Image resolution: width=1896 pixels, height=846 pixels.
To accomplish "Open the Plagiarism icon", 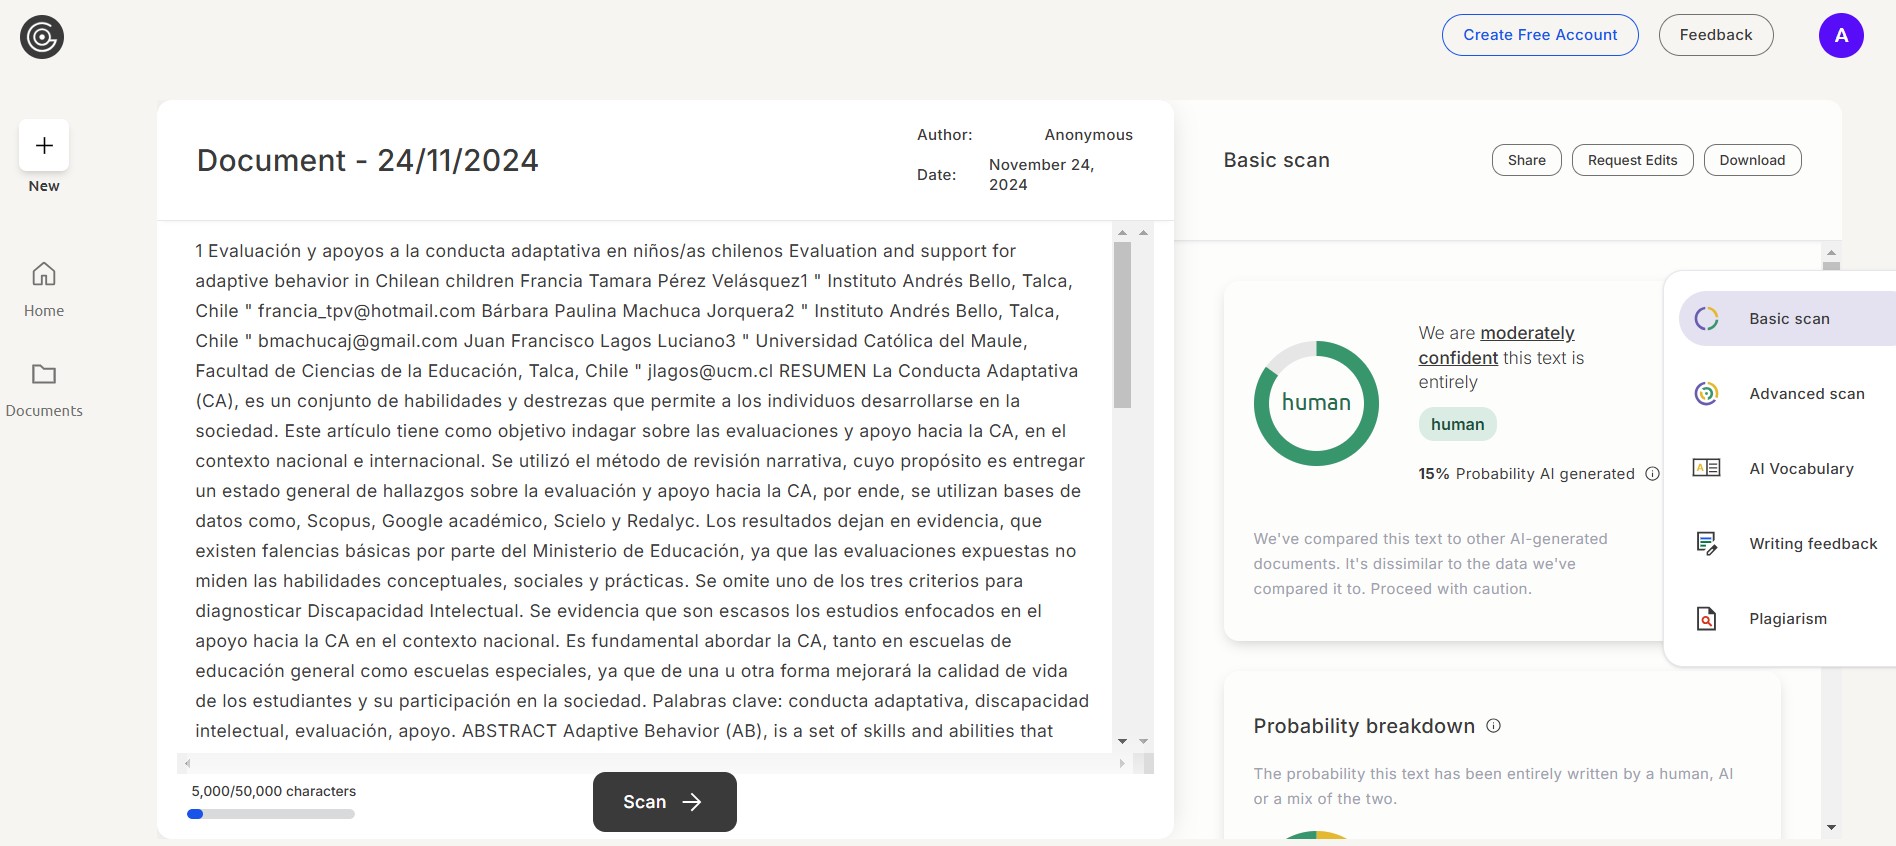I will 1707,619.
